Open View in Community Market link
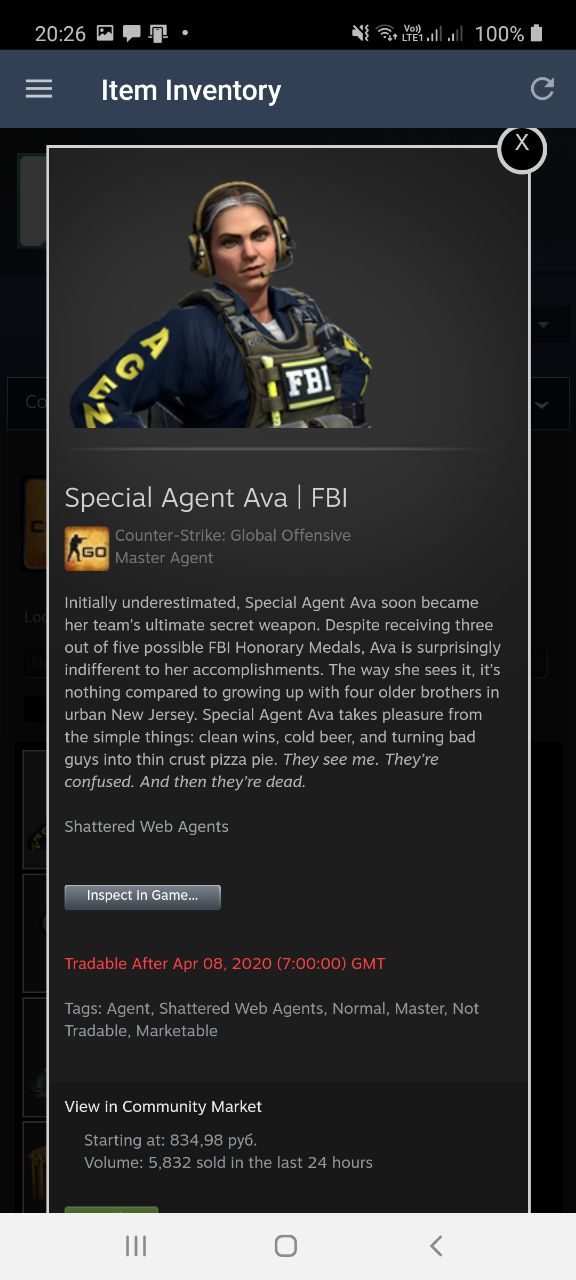This screenshot has height=1280, width=576. pos(163,1107)
